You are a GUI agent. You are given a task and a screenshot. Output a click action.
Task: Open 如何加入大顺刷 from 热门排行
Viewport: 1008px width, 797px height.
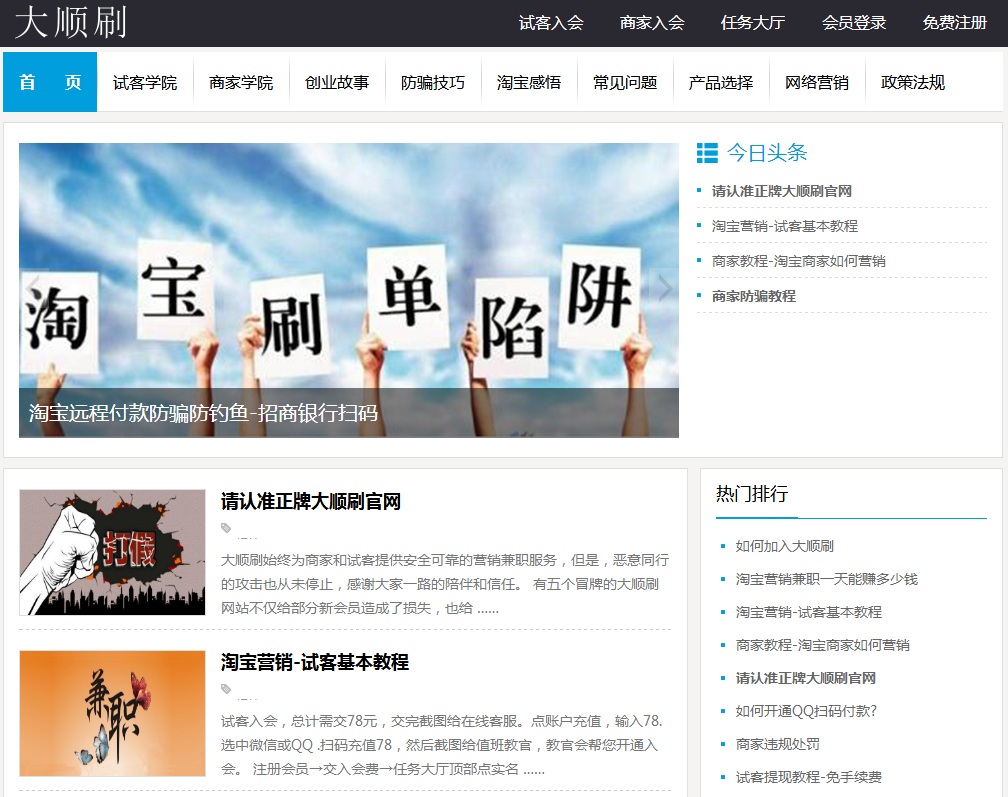point(785,545)
